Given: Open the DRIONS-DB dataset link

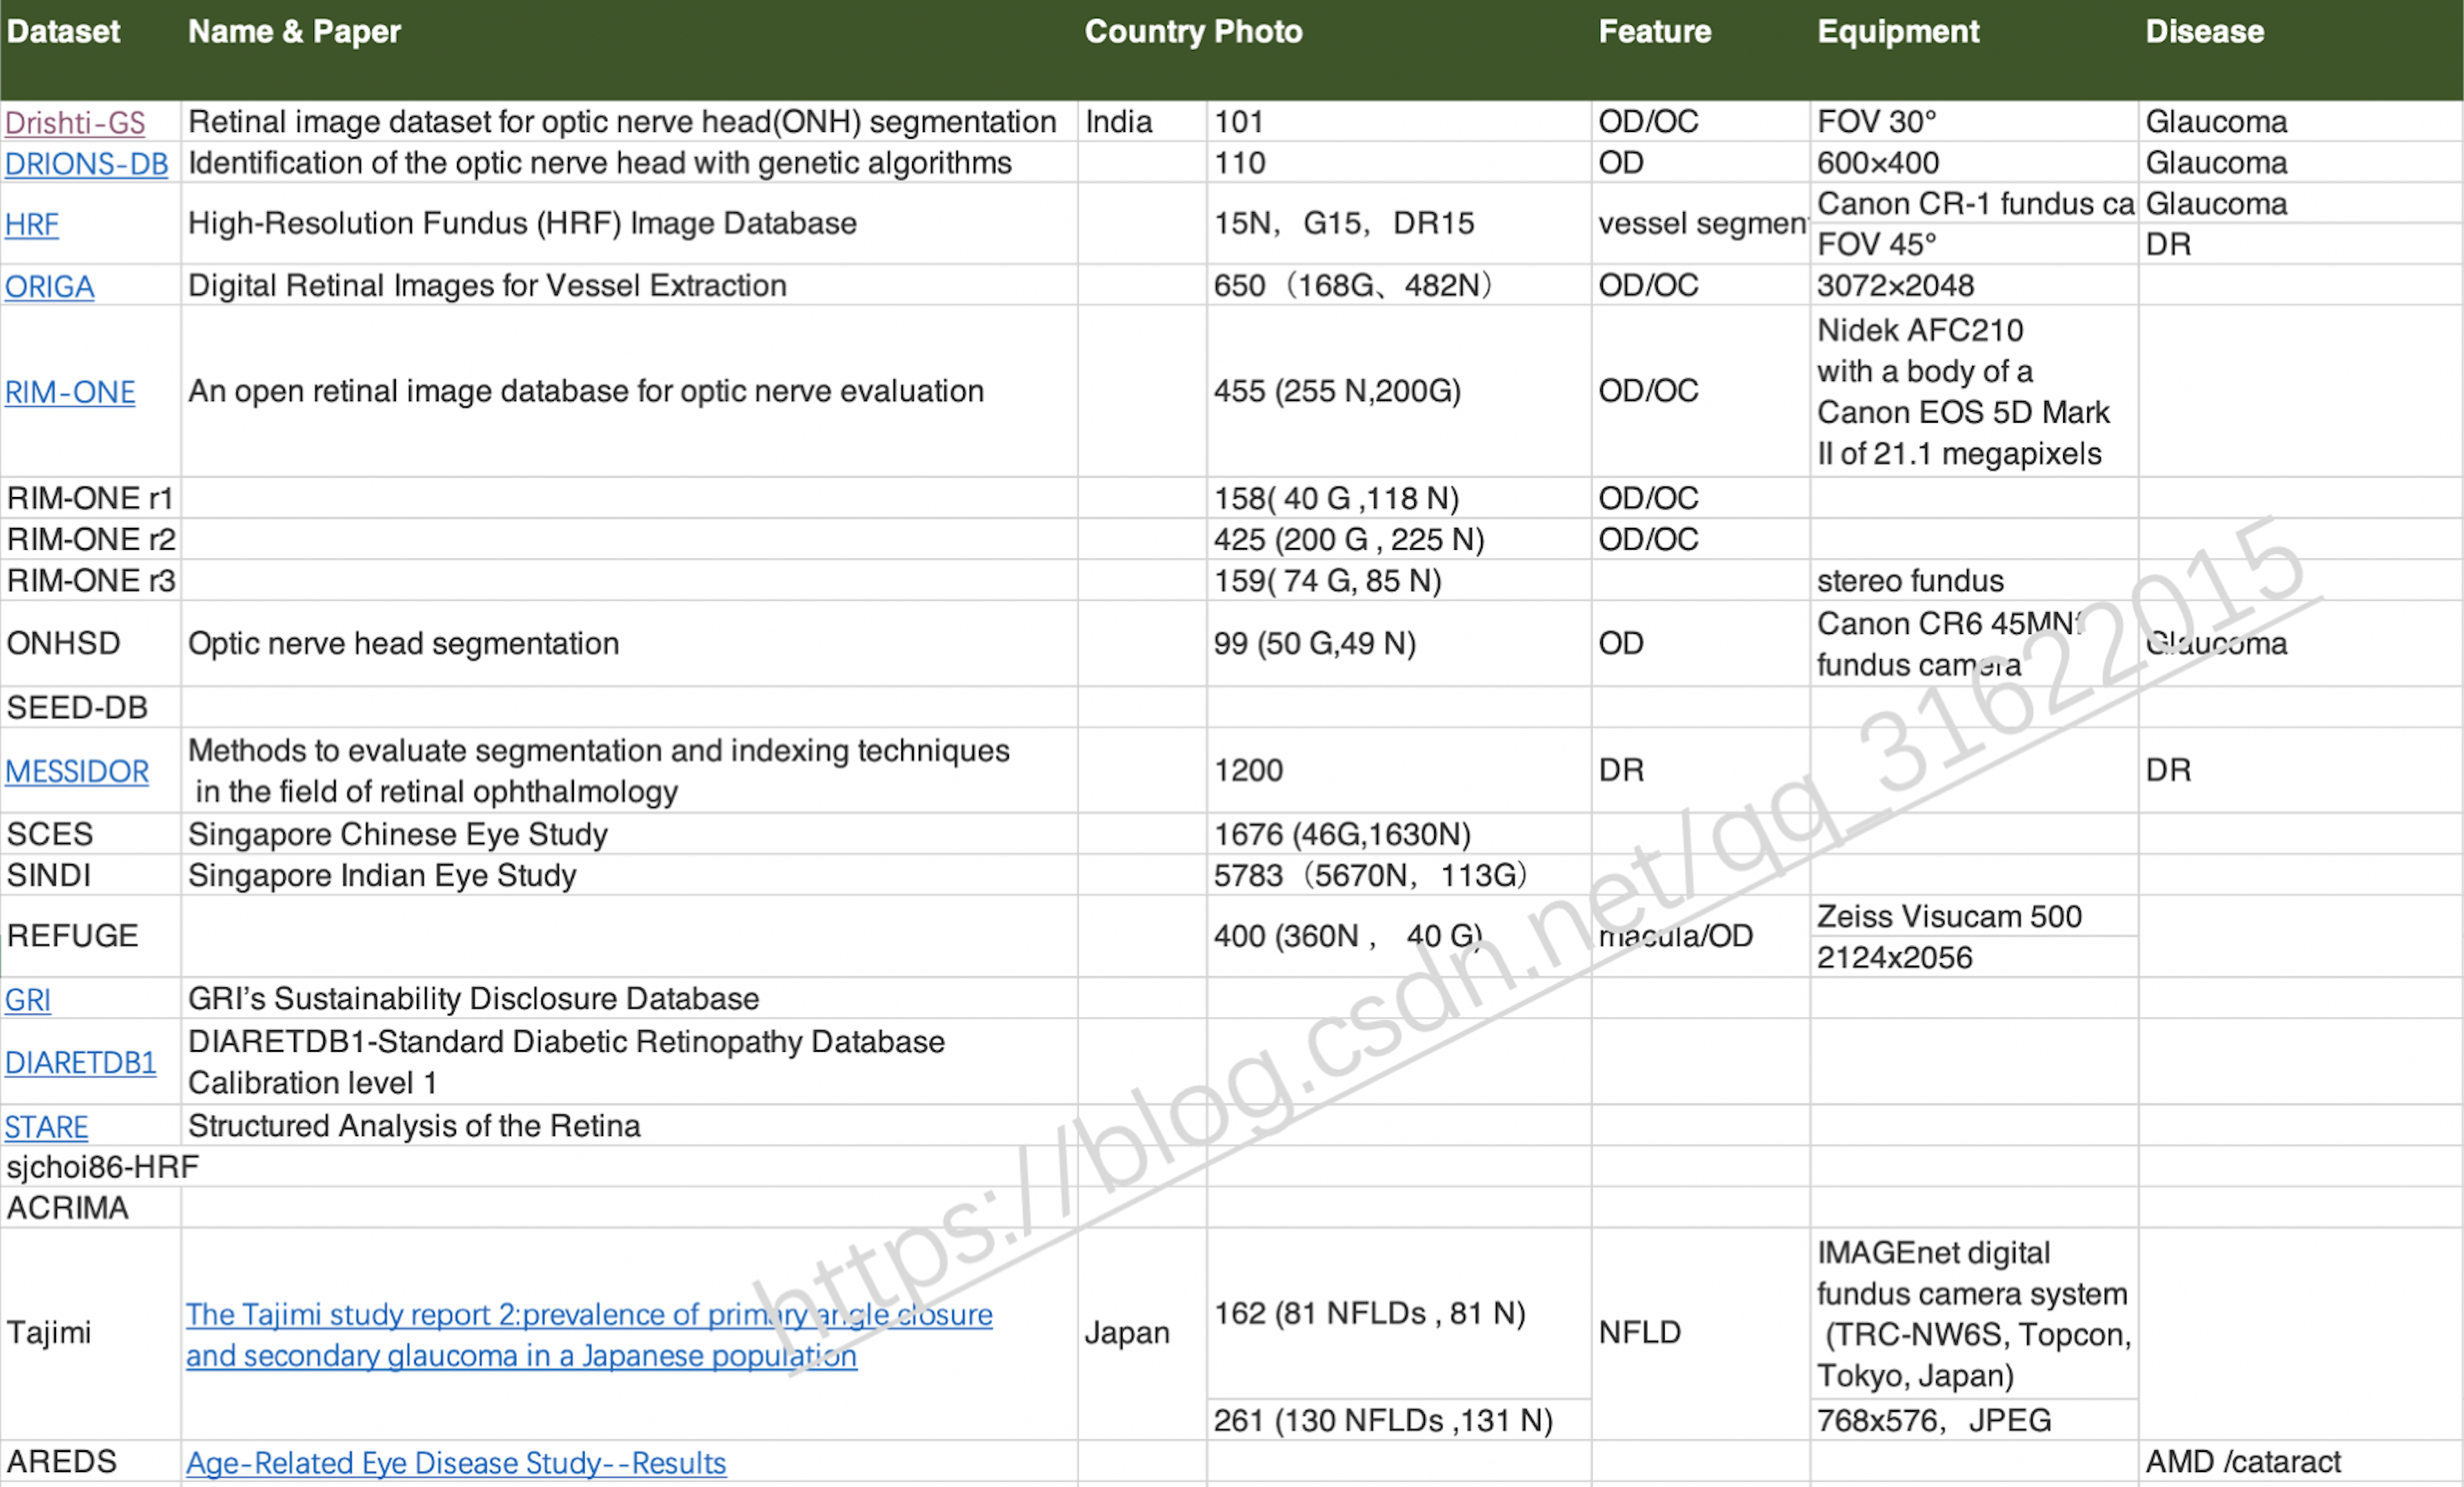Looking at the screenshot, I should (x=86, y=163).
